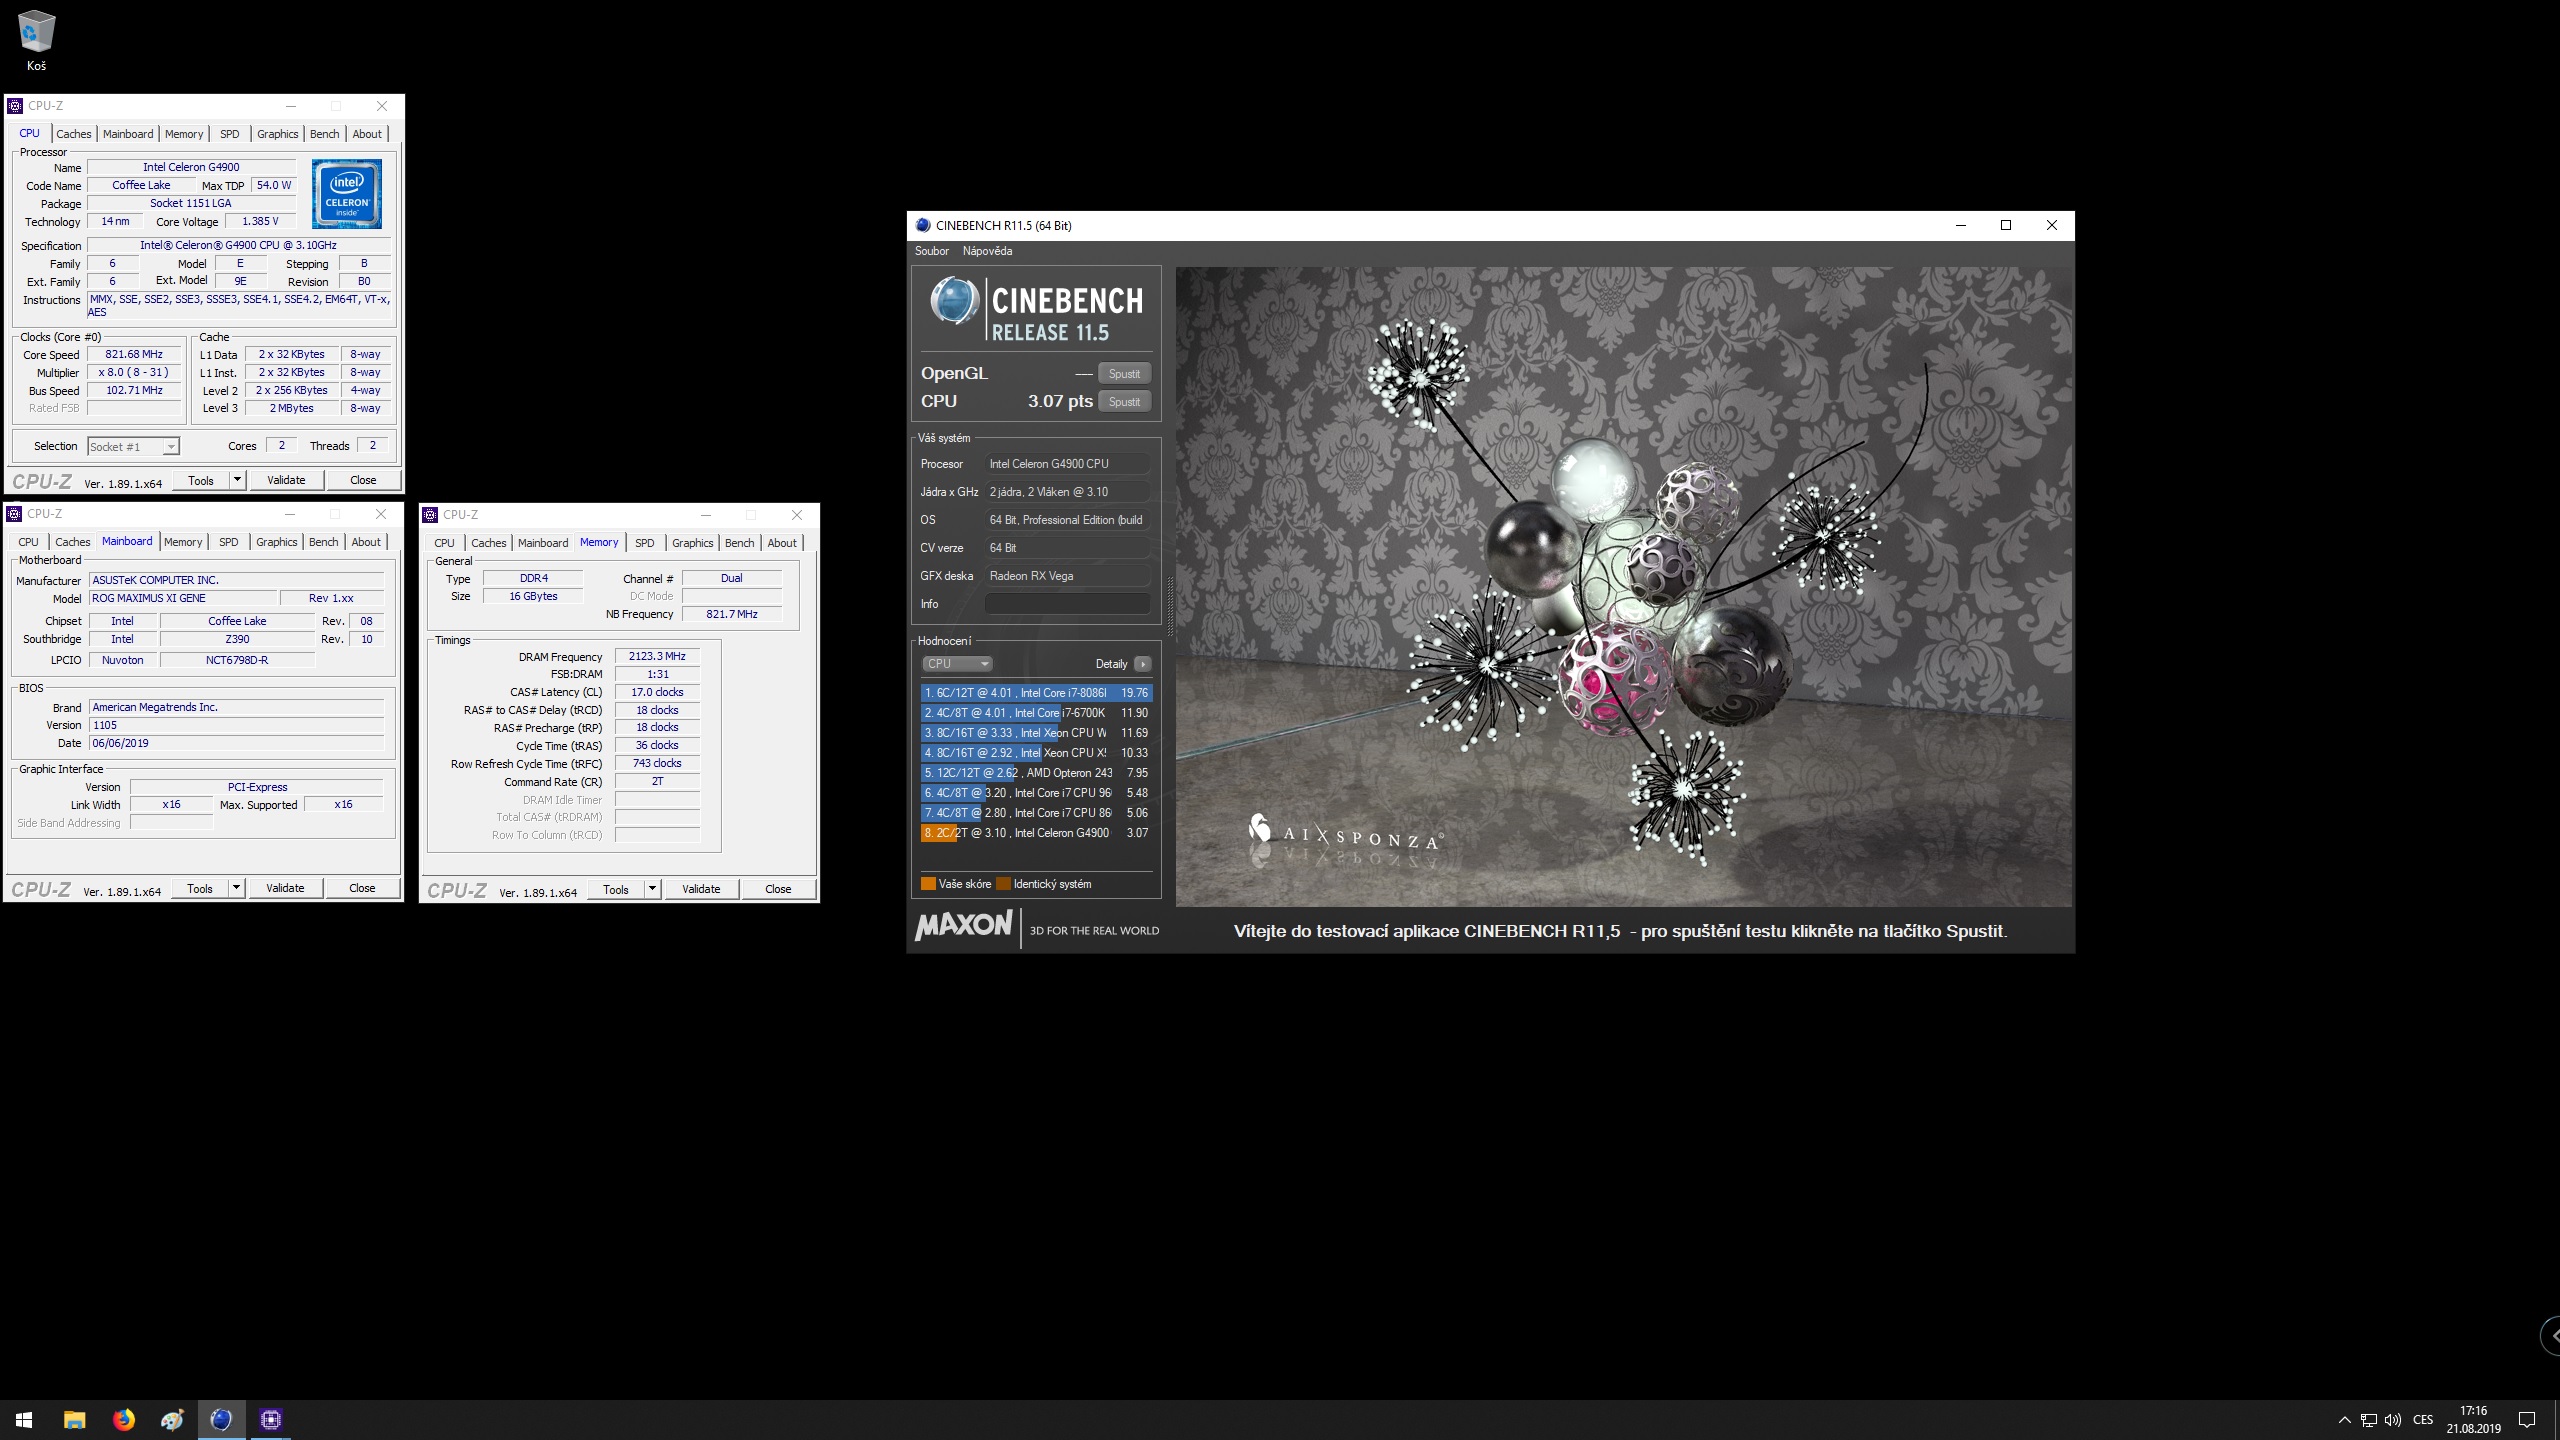Viewport: 2560px width, 1440px height.
Task: Select ranking row 8 Intel Celeron G4900
Action: pyautogui.click(x=1036, y=833)
